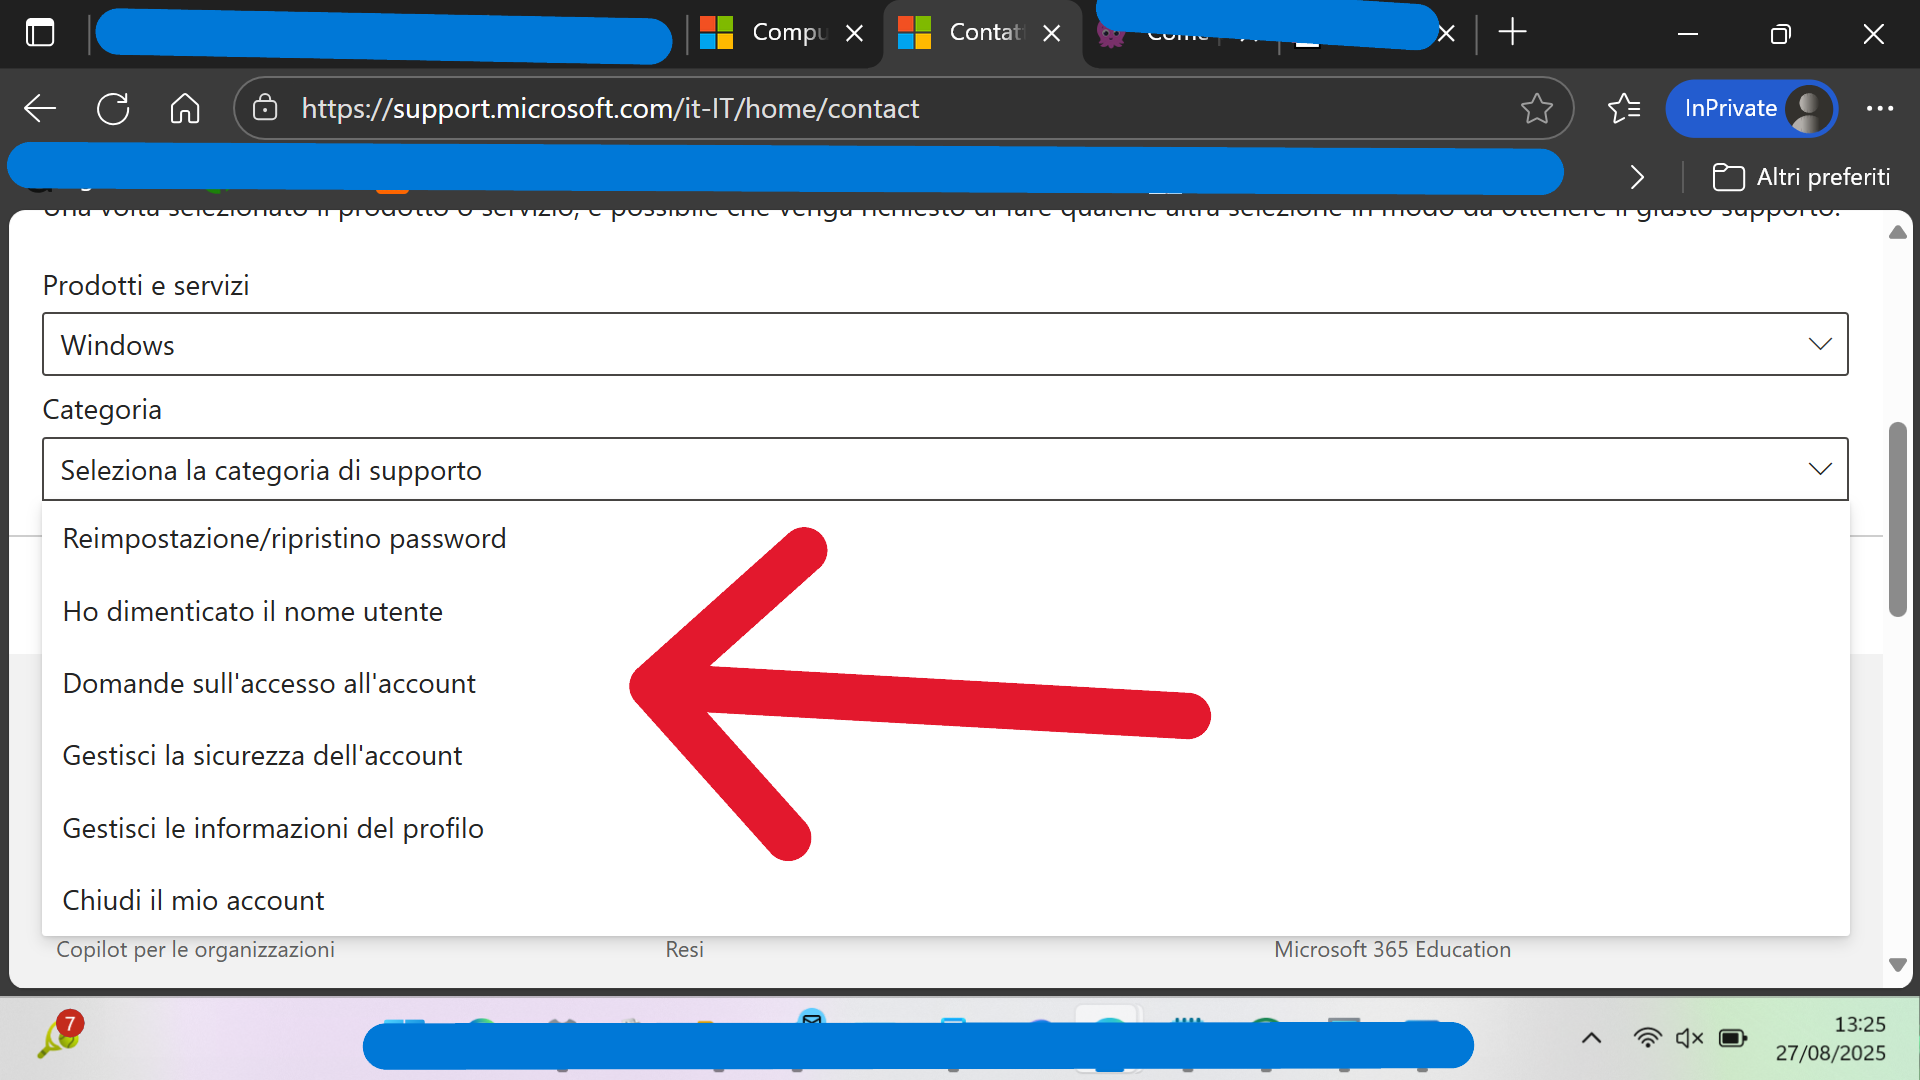Open browser settings and more menu
The height and width of the screenshot is (1080, 1920).
click(1880, 108)
